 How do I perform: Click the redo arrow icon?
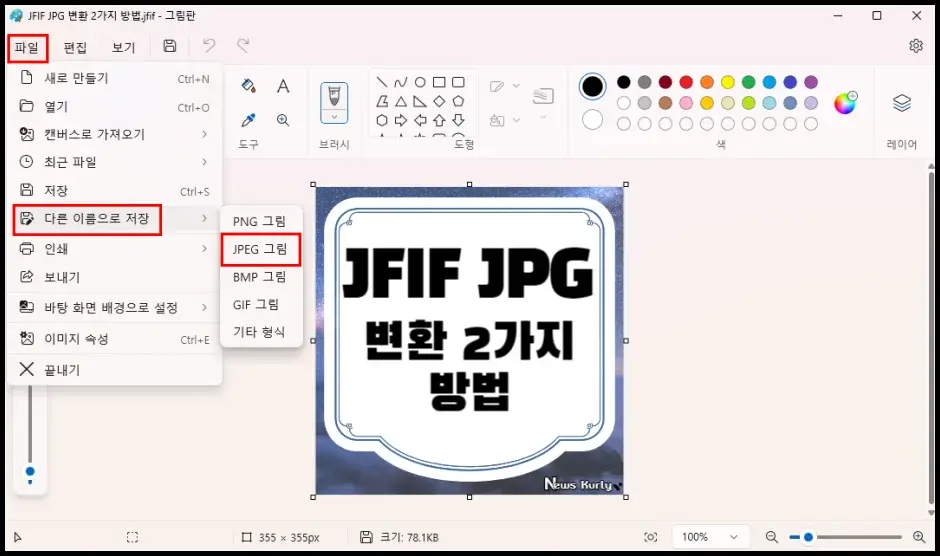coord(243,46)
